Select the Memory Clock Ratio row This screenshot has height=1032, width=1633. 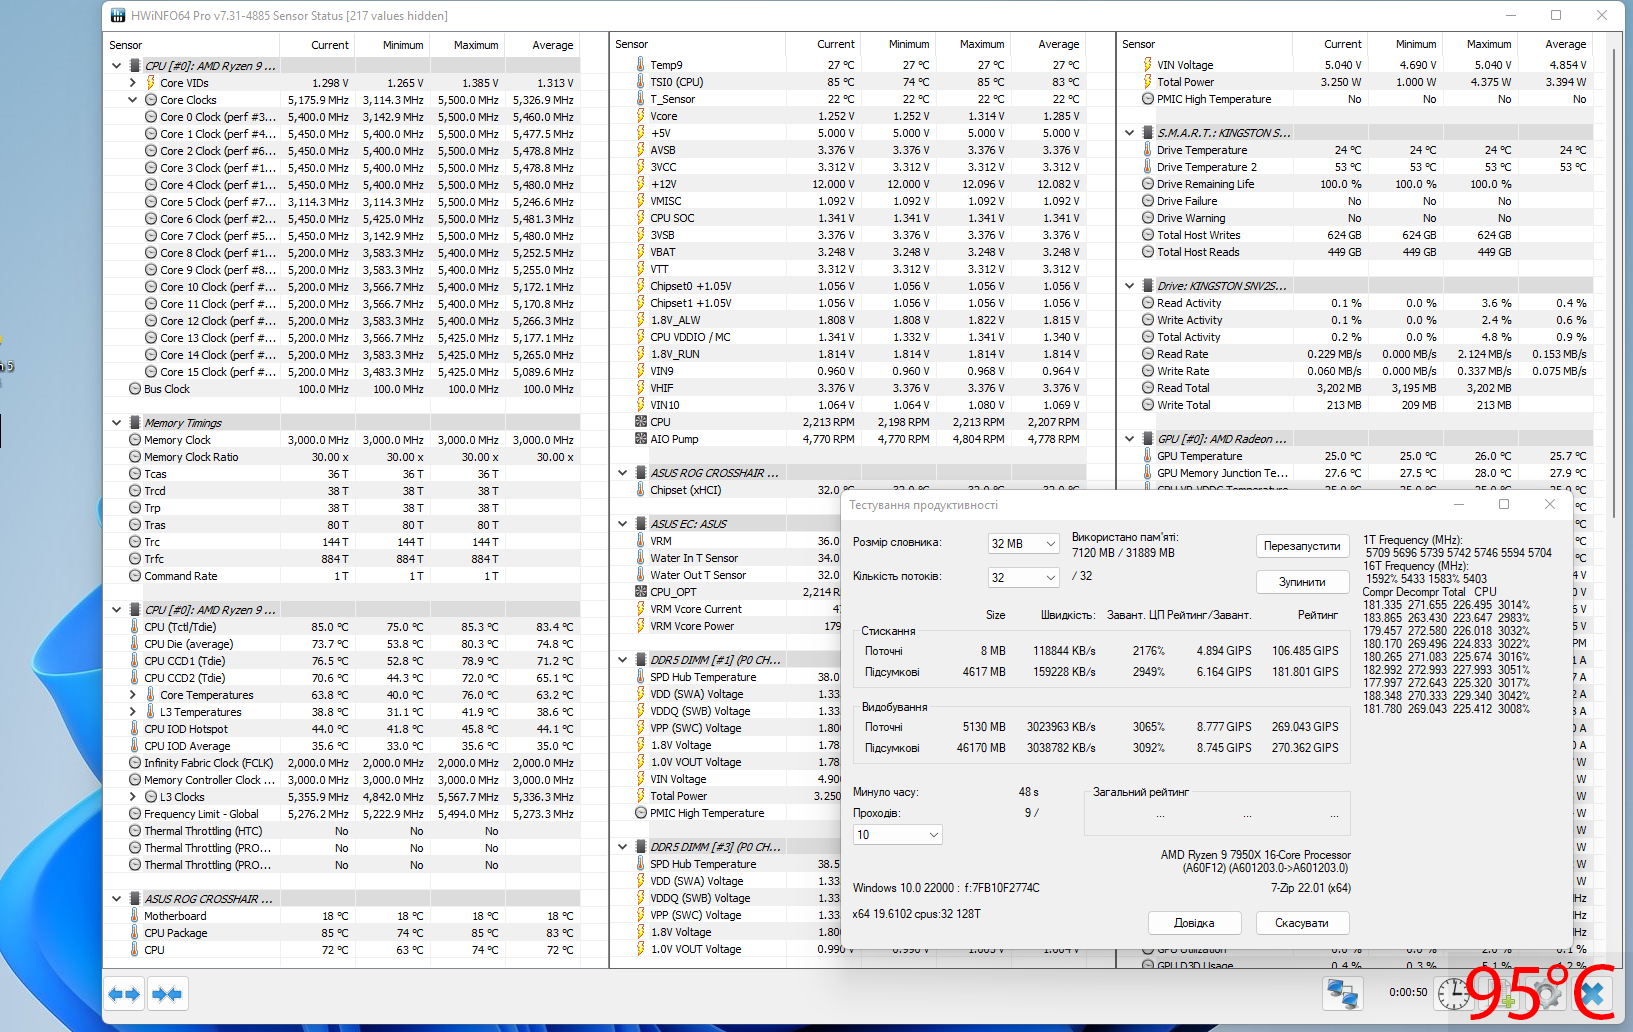point(191,457)
